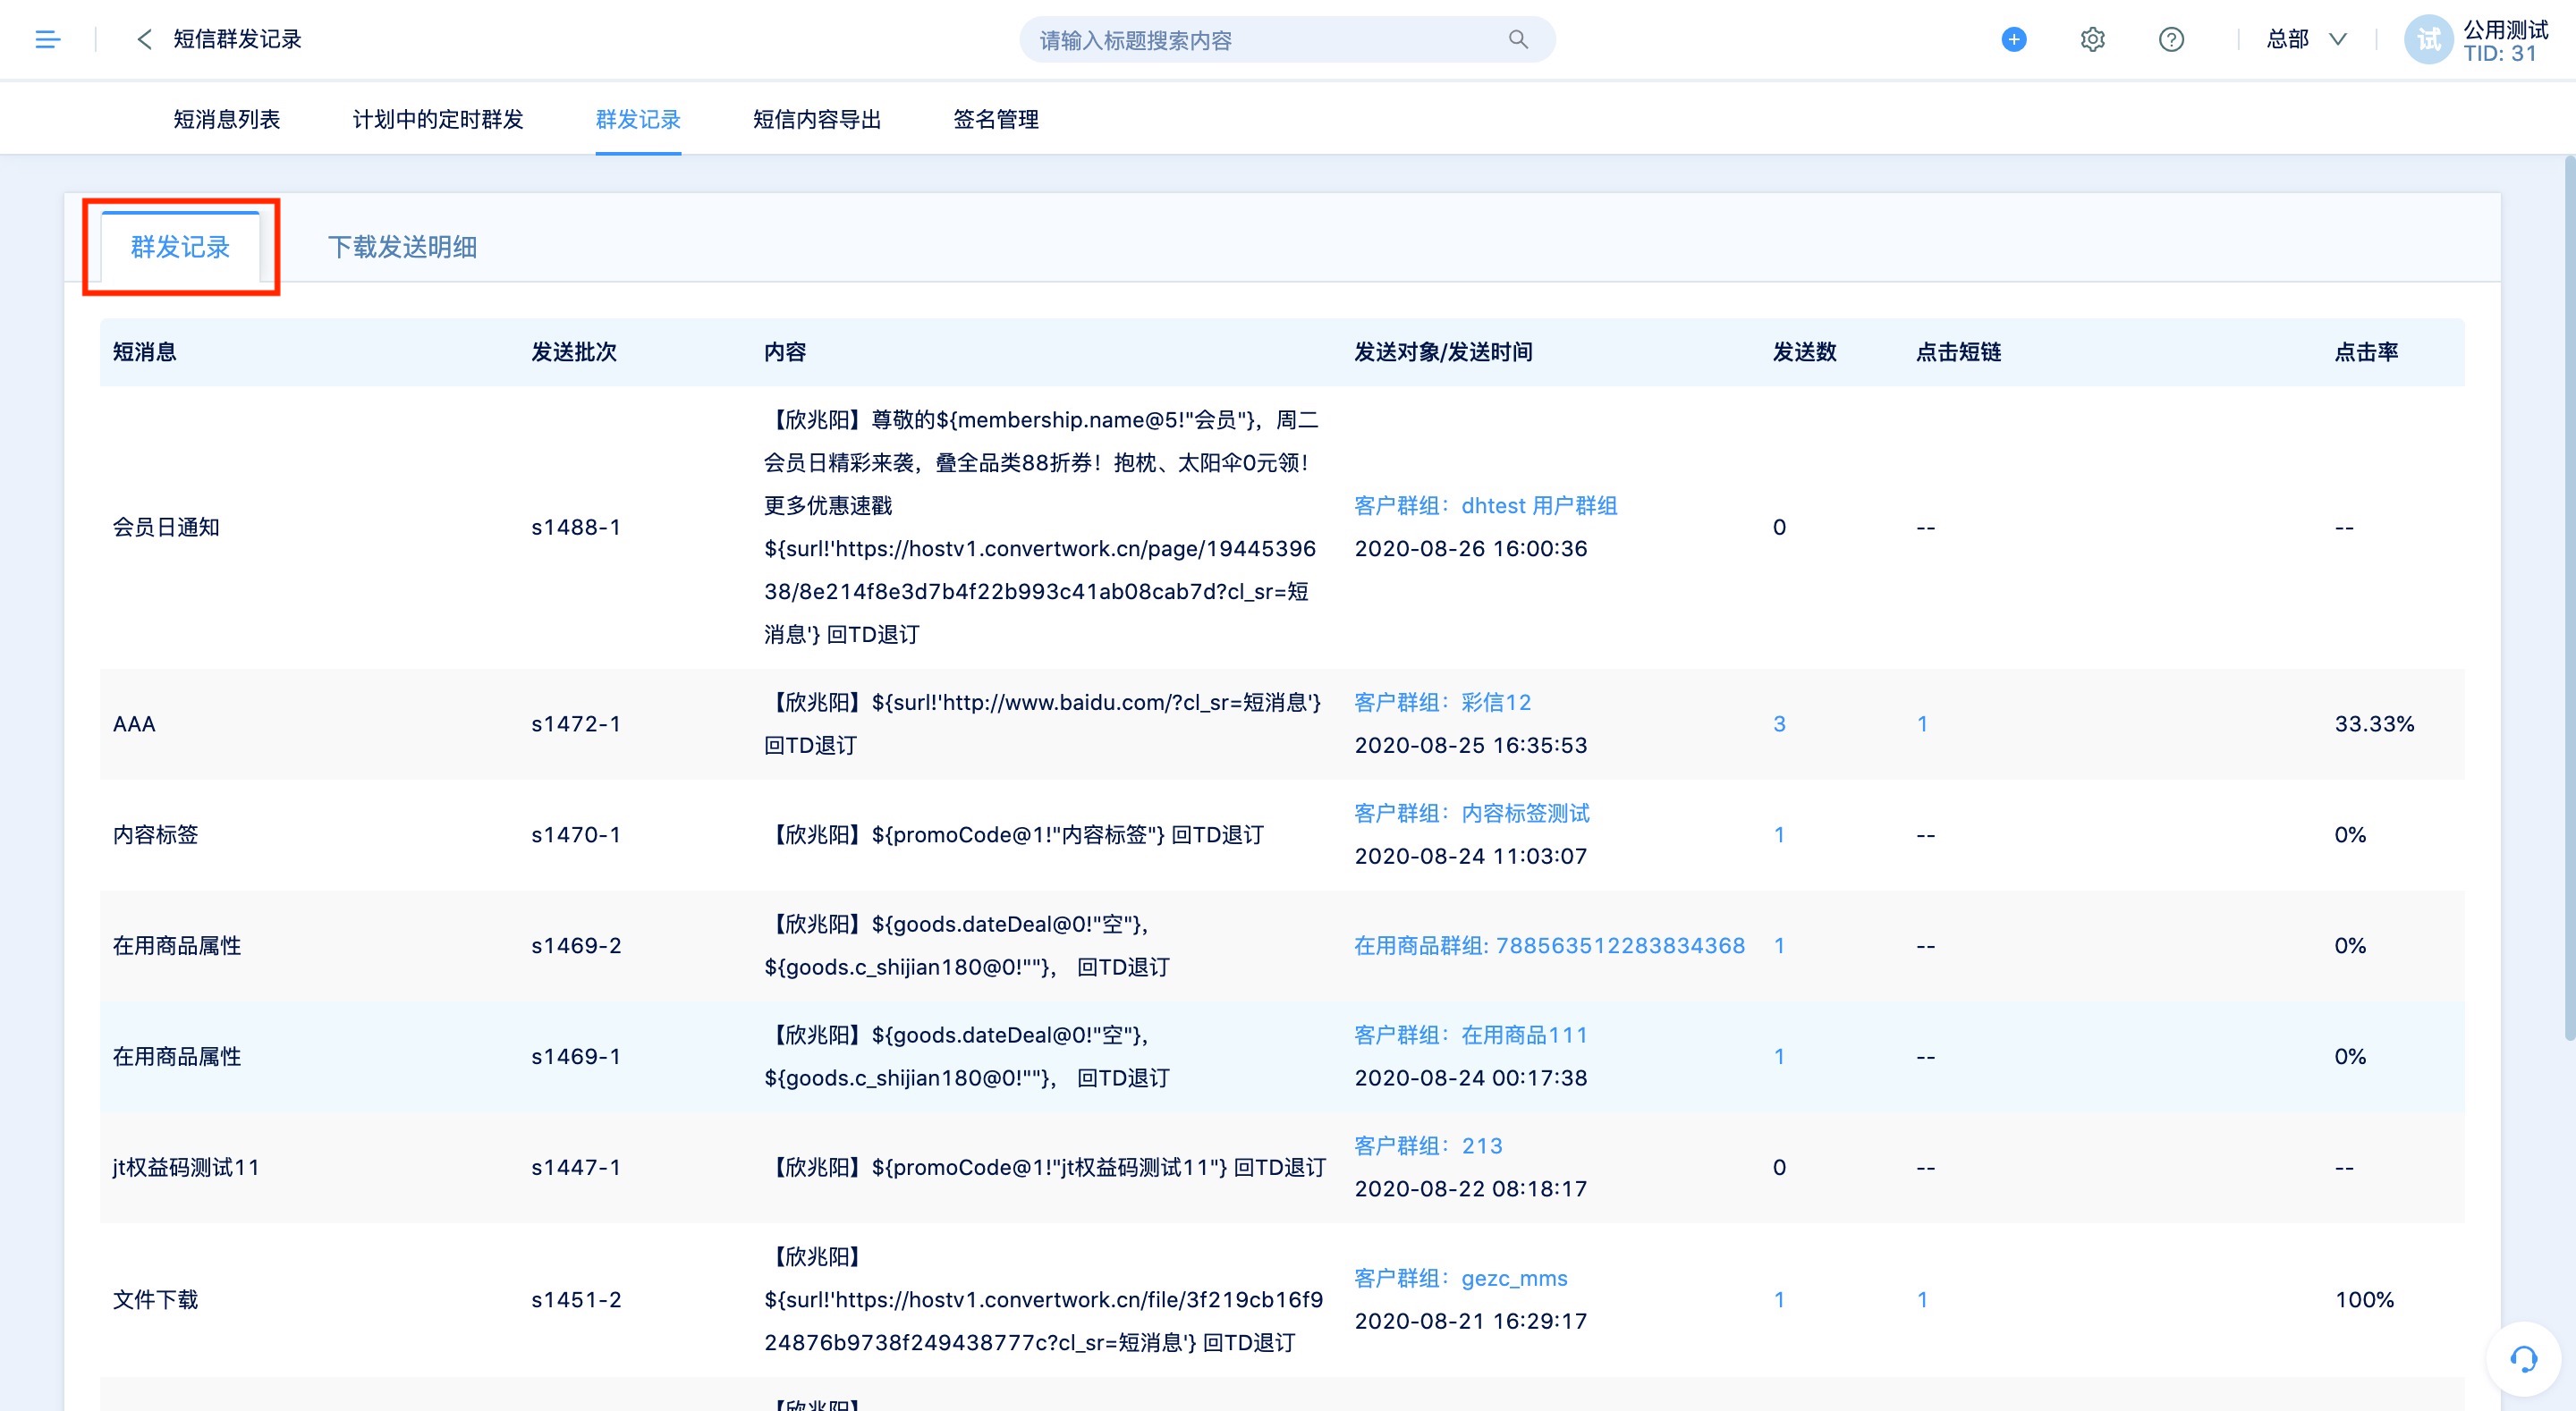Click the 内容标签 message name
This screenshot has width=2576, height=1411.
155,835
